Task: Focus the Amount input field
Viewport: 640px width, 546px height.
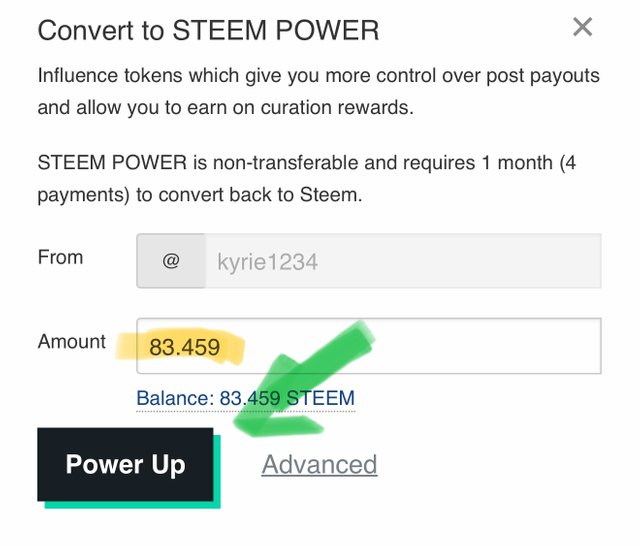Action: (369, 346)
